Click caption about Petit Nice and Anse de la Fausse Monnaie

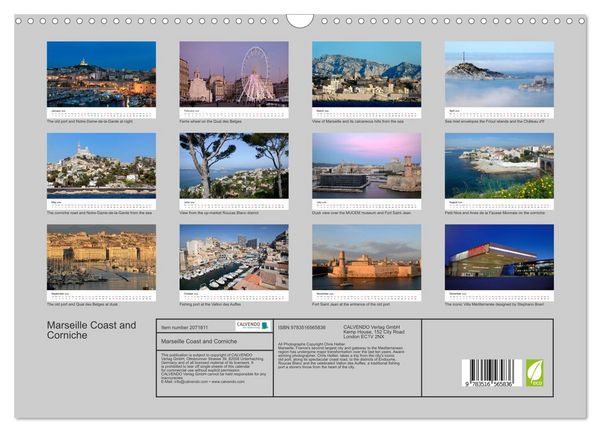[x=495, y=213]
